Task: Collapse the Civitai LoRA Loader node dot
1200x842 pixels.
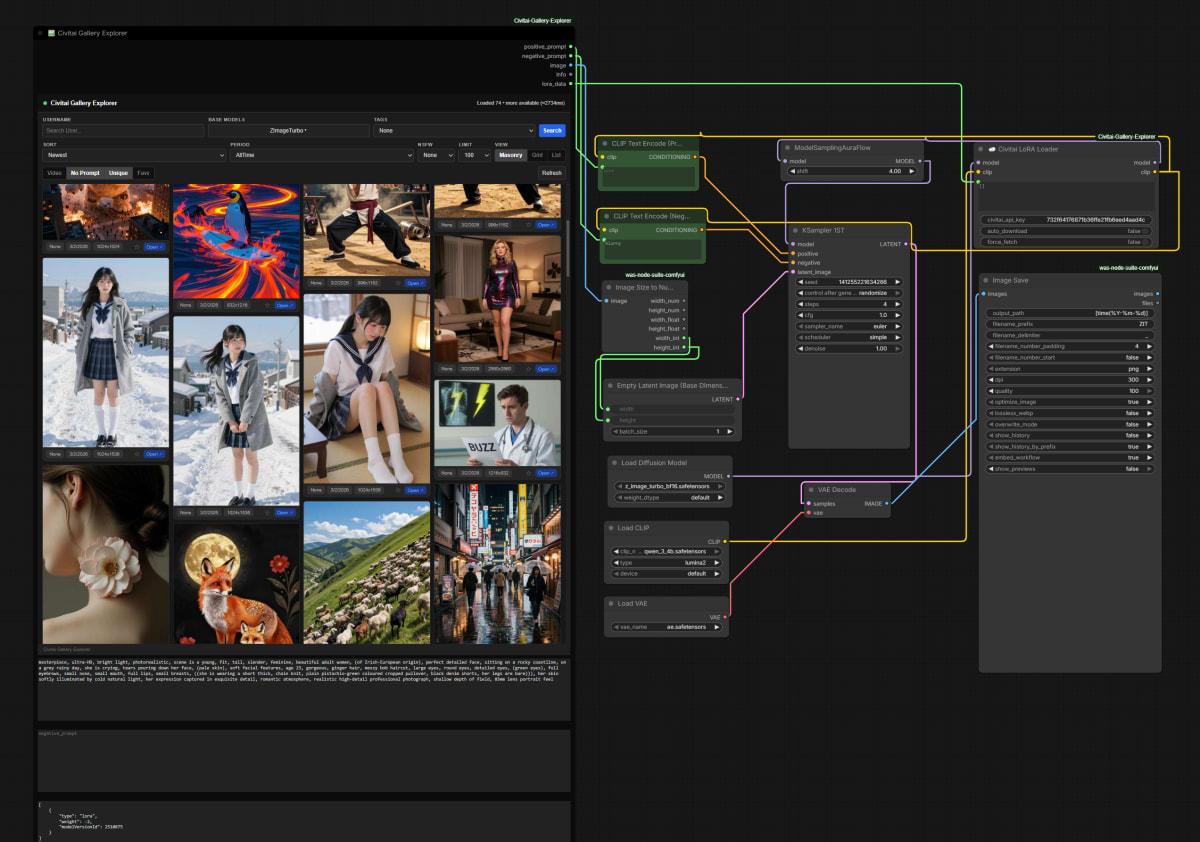Action: point(981,149)
